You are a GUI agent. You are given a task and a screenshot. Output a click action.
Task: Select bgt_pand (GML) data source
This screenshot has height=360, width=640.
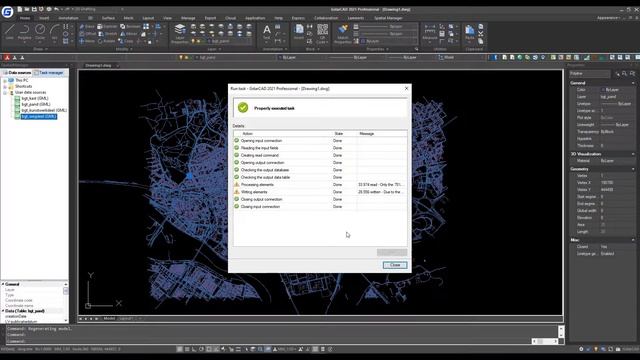tap(36, 104)
